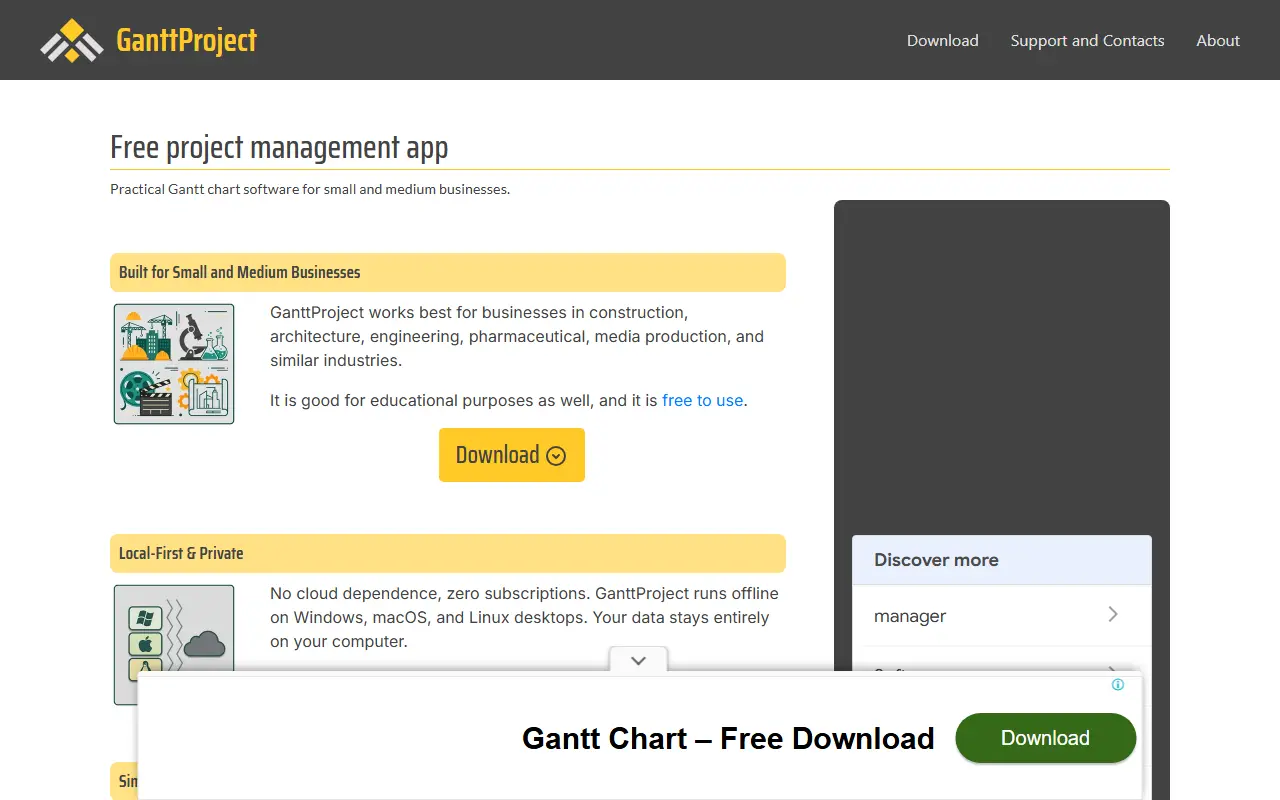Open Download in the top navigation bar
This screenshot has width=1280, height=800.
point(943,41)
